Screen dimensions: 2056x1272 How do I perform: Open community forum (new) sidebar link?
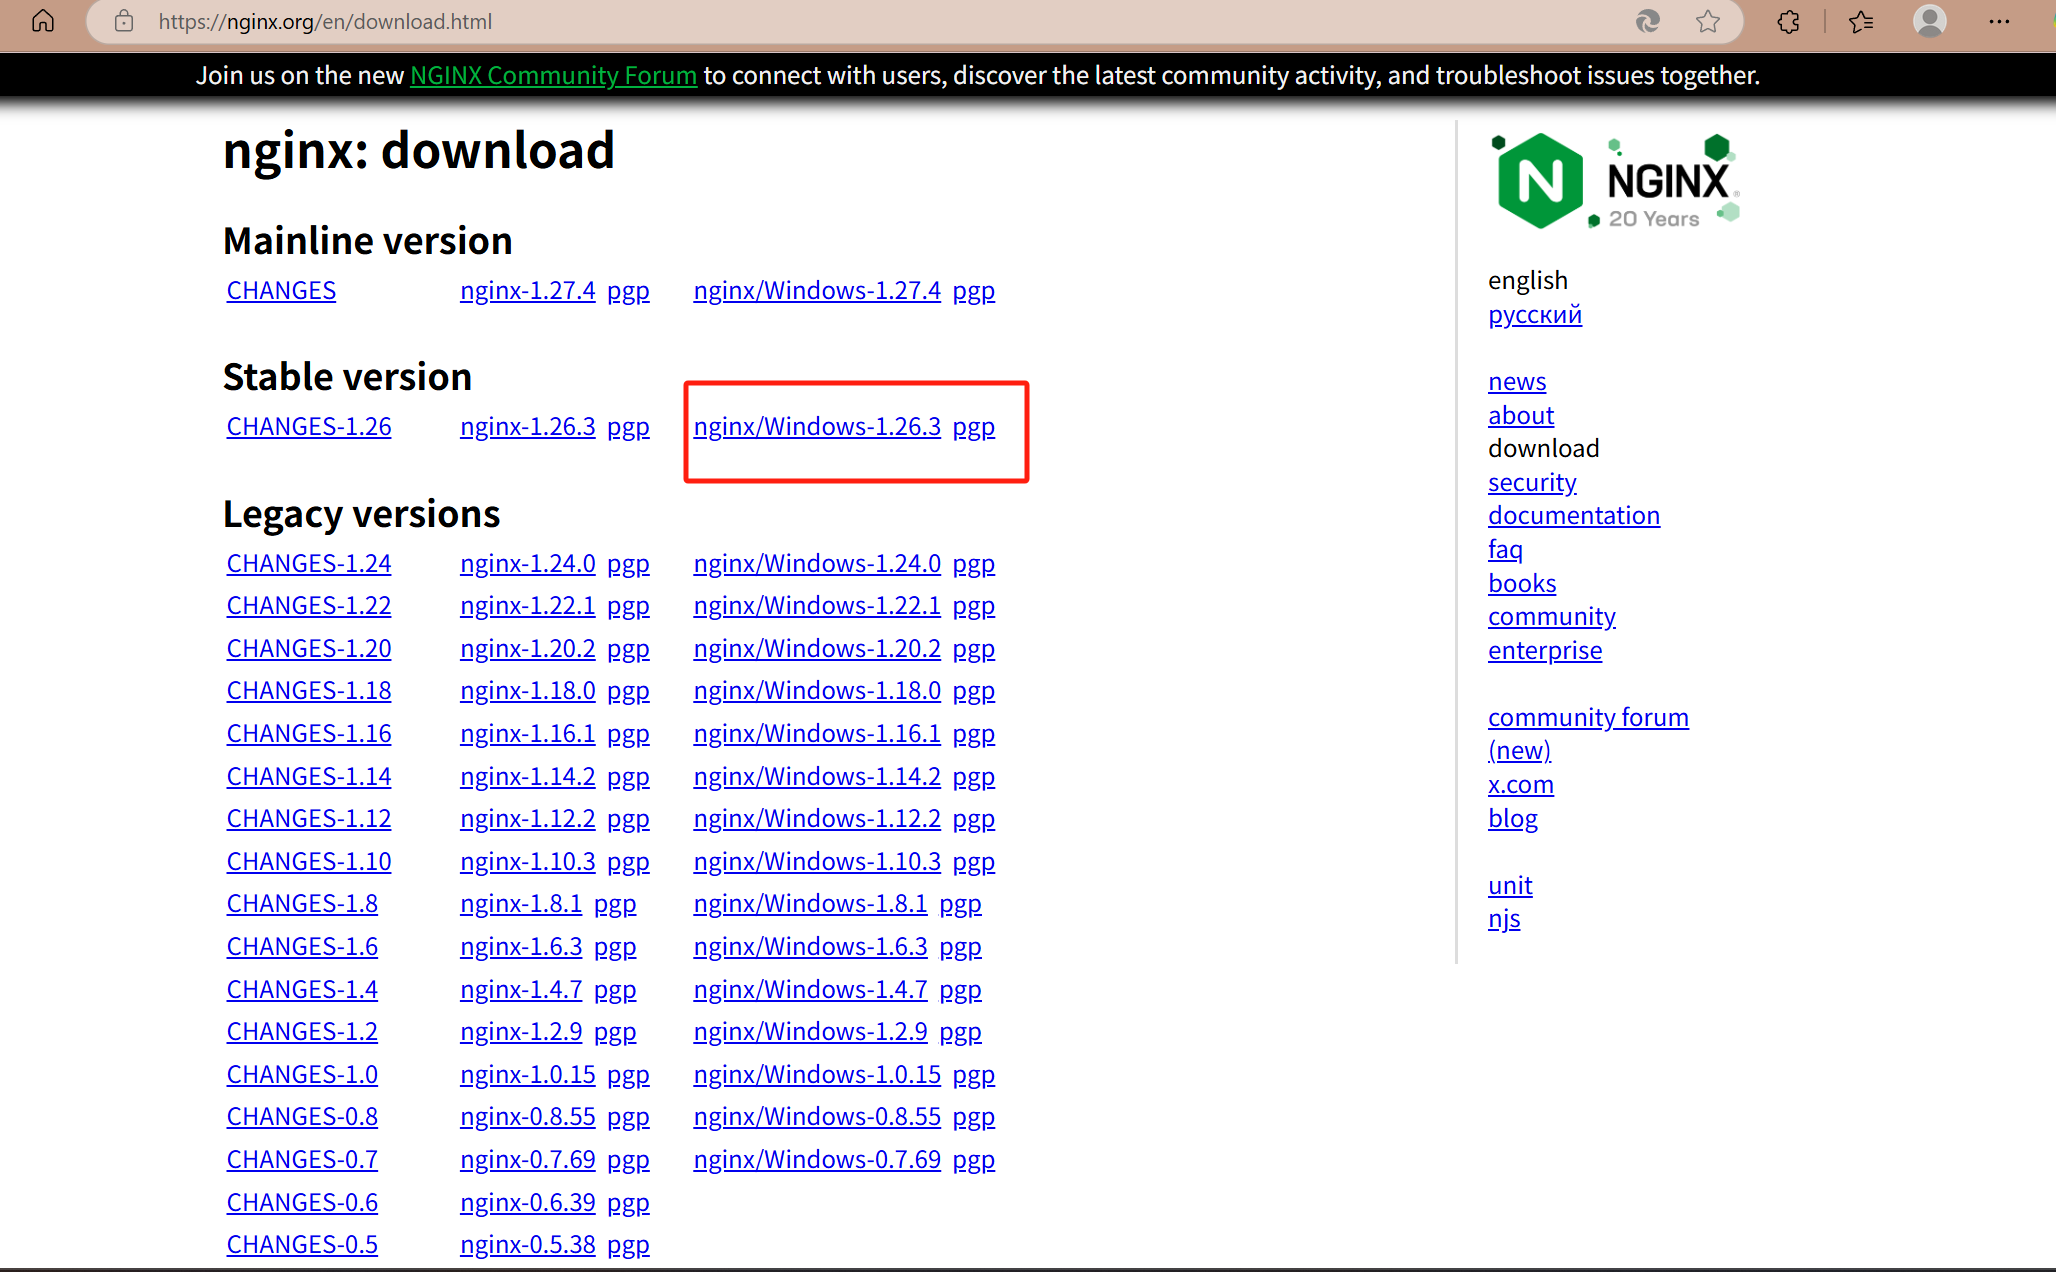[x=1588, y=734]
